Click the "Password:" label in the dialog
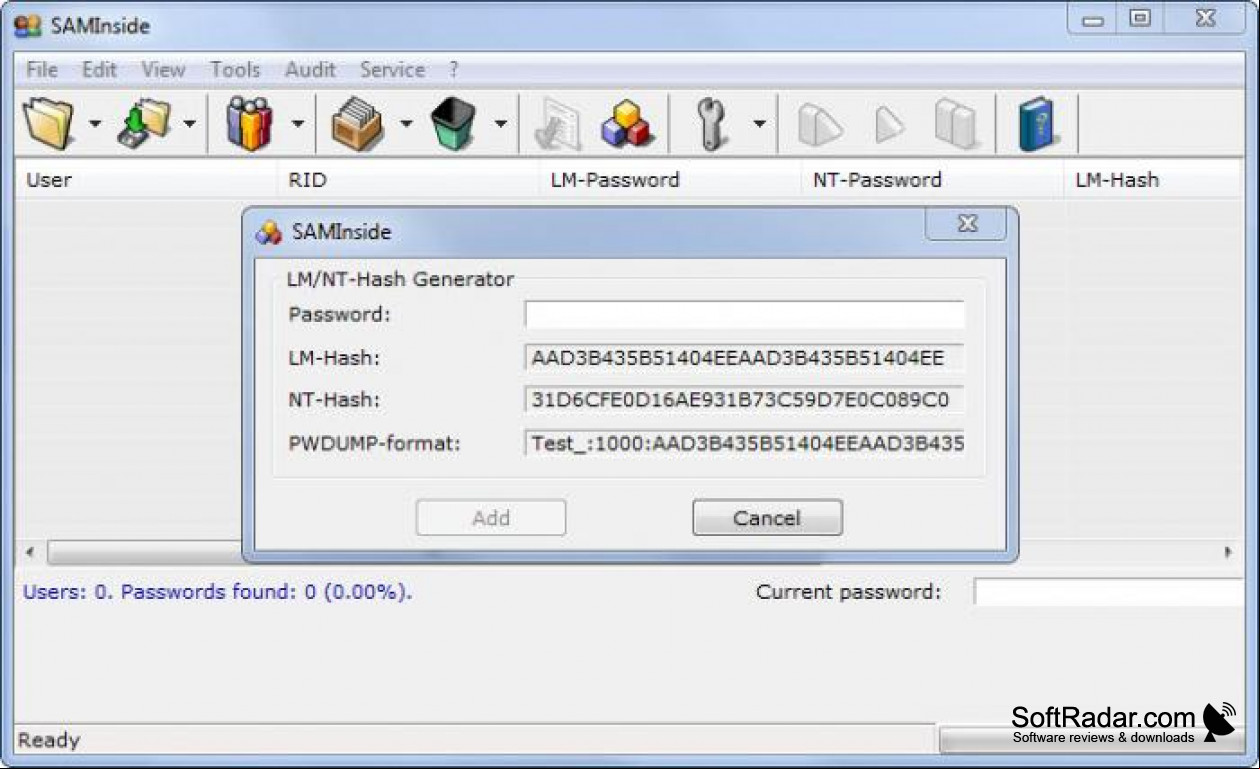Image resolution: width=1260 pixels, height=769 pixels. 339,315
